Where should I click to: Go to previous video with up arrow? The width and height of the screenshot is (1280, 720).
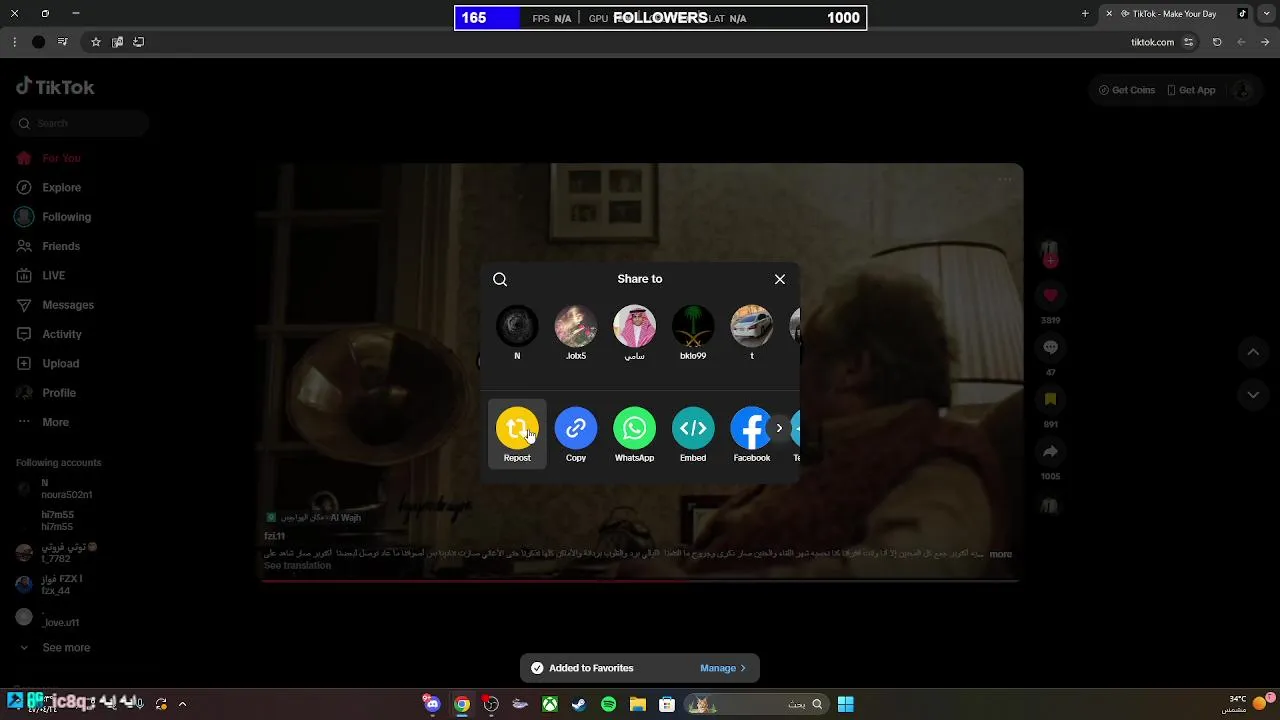(x=1253, y=352)
